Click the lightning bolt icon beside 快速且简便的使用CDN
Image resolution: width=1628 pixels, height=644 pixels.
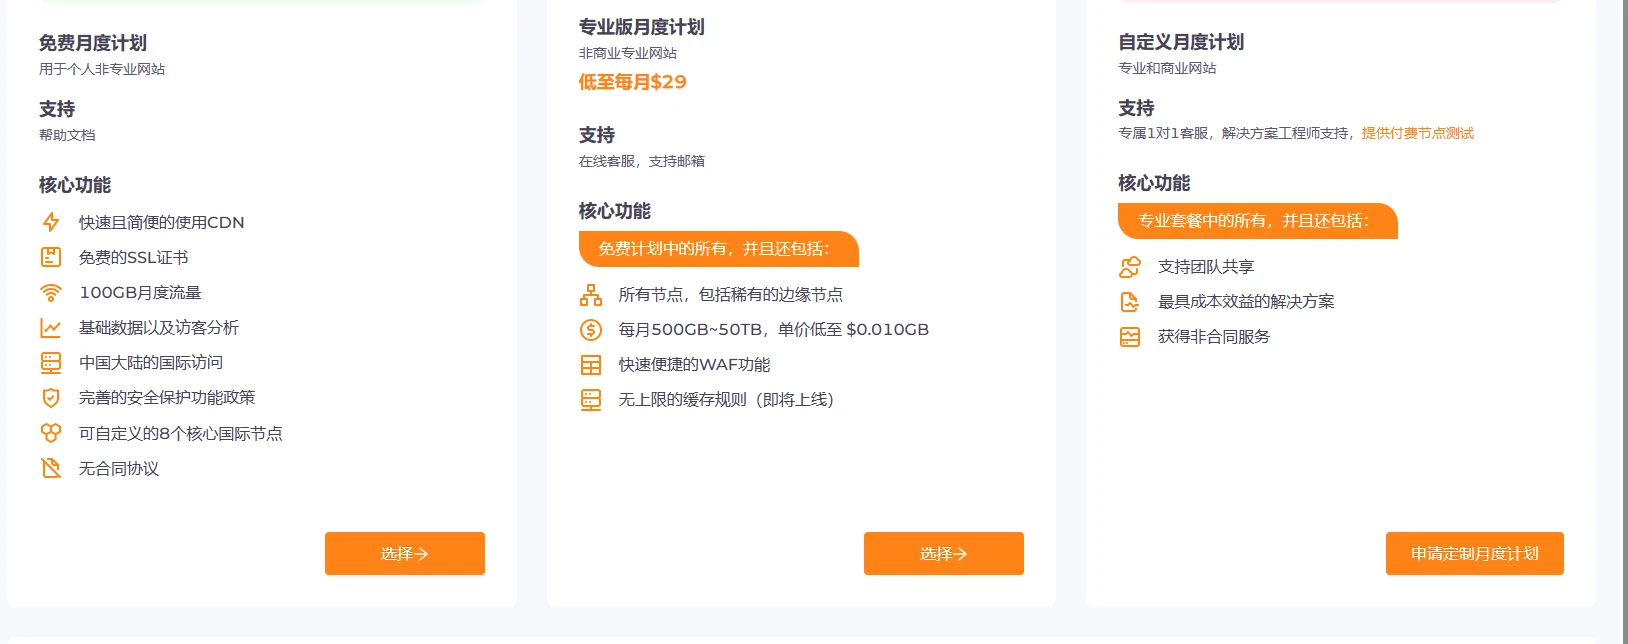coord(51,222)
